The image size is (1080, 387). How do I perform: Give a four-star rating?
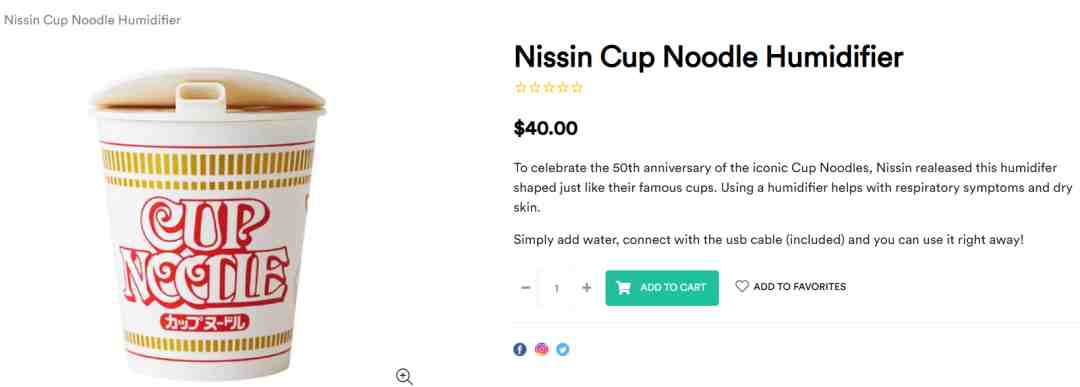click(563, 87)
